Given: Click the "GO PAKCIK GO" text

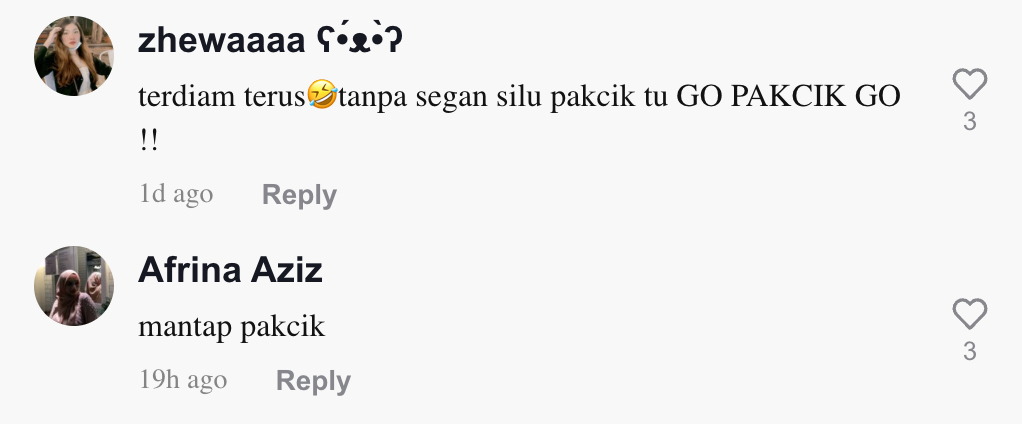Looking at the screenshot, I should coord(789,98).
